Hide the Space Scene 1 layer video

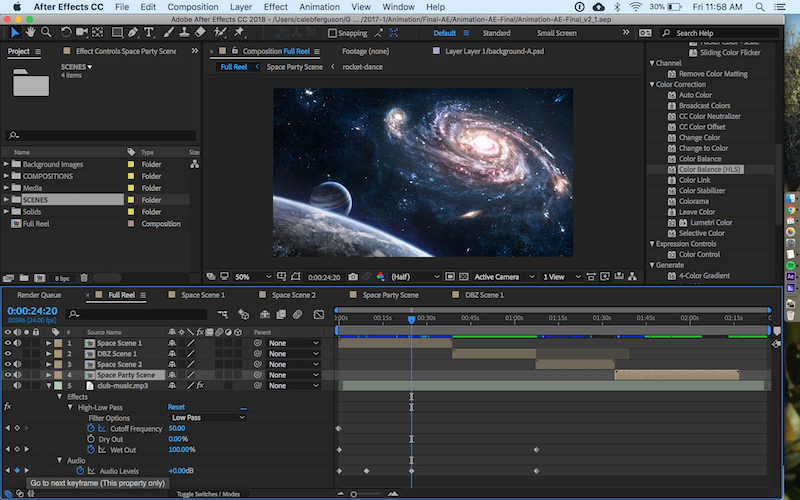(x=9, y=343)
